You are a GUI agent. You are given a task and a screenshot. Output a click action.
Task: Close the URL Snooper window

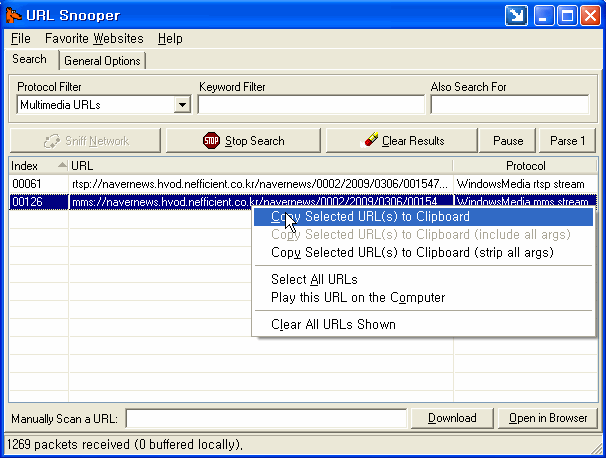click(x=590, y=16)
